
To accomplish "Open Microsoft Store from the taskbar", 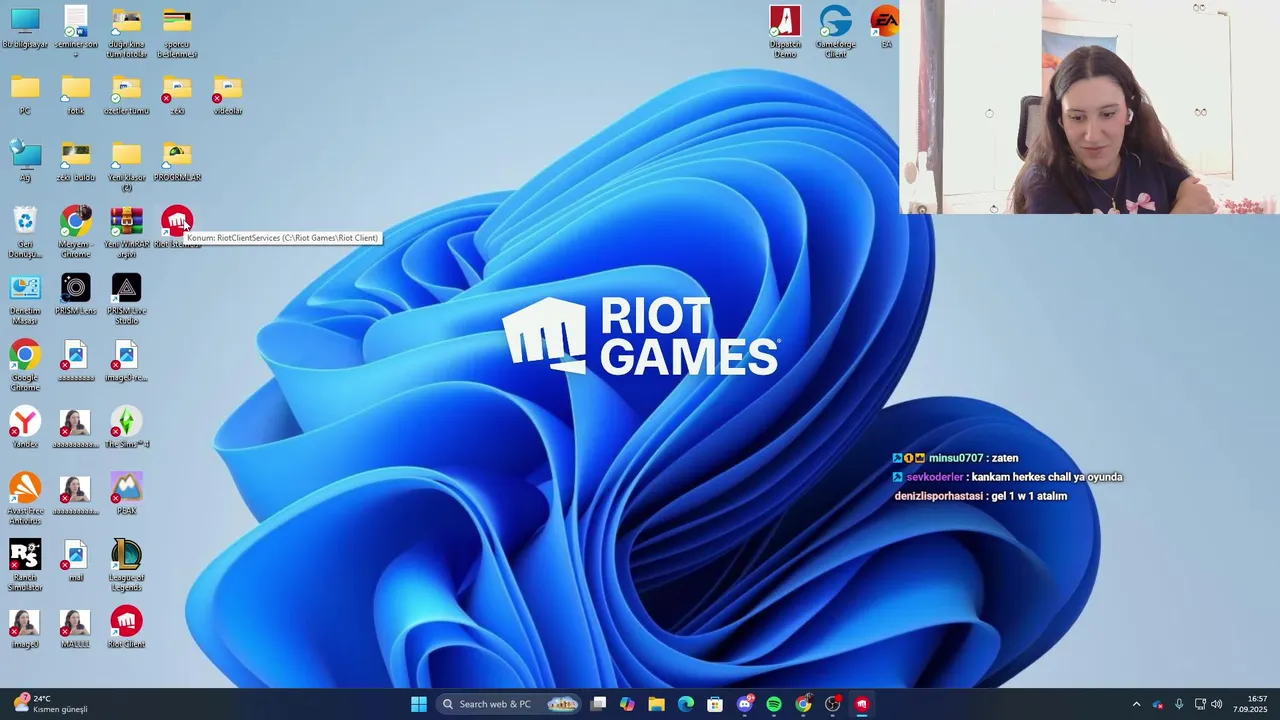I will 715,704.
